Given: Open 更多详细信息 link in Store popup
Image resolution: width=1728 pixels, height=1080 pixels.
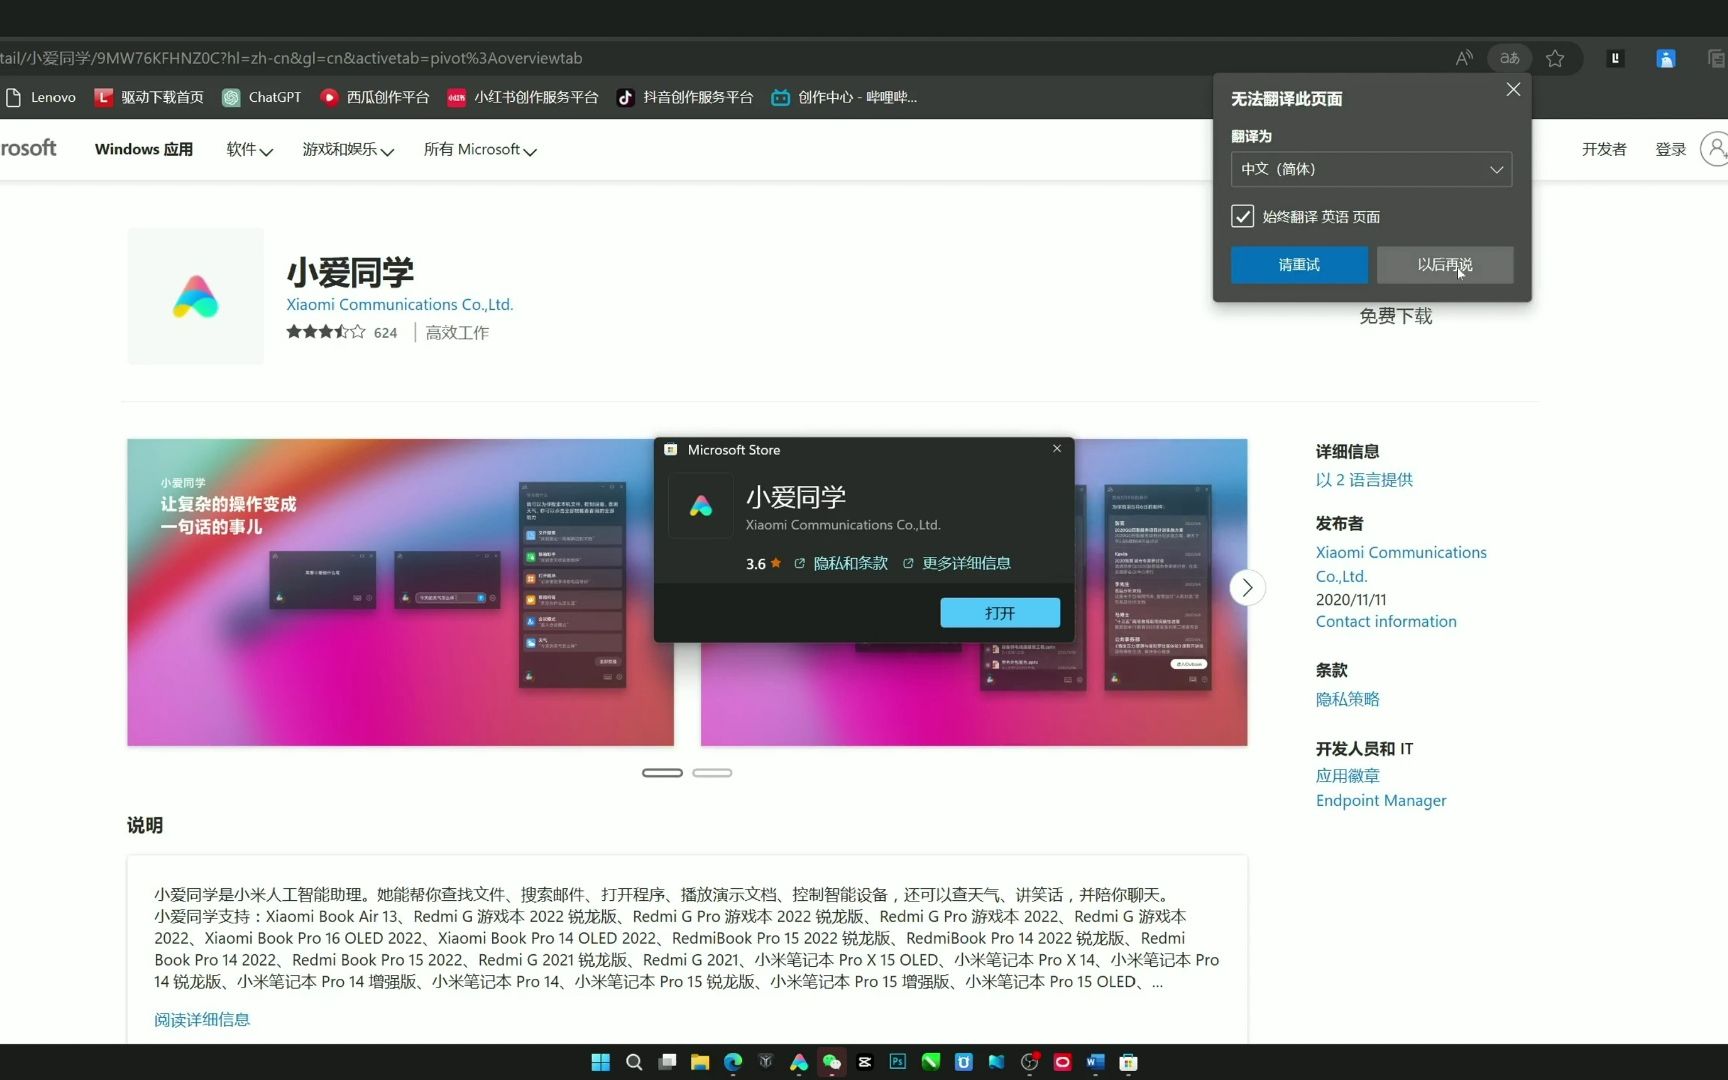Looking at the screenshot, I should pos(957,564).
